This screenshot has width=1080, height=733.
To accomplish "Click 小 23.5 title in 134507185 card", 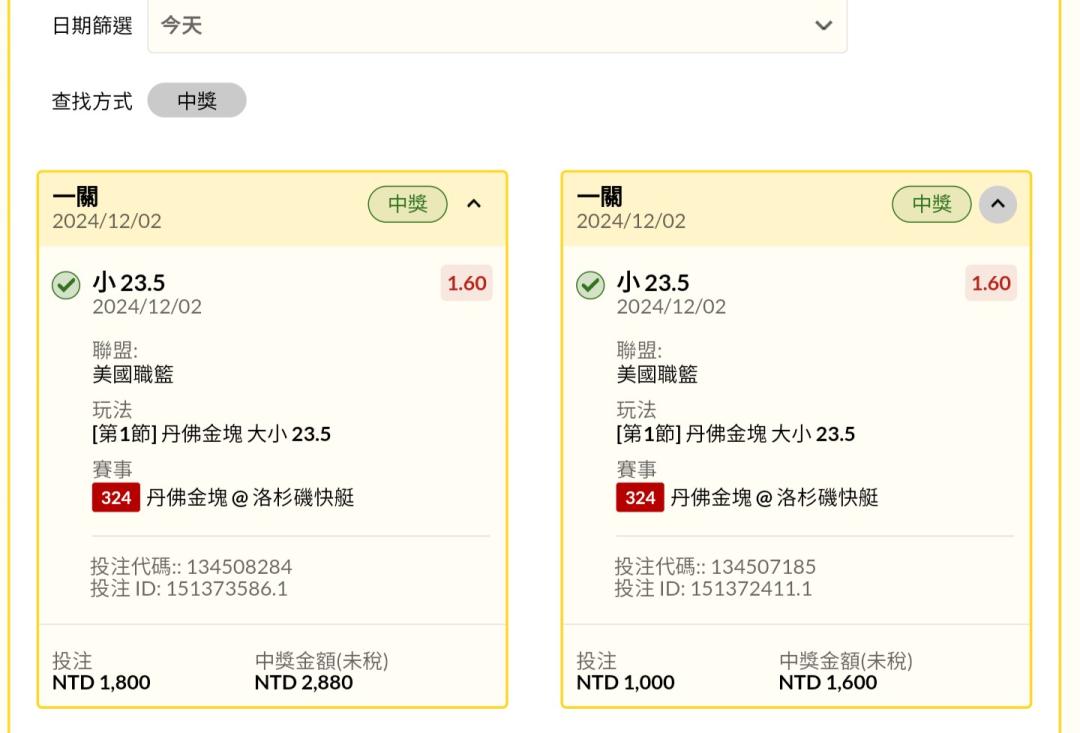I will (x=653, y=282).
